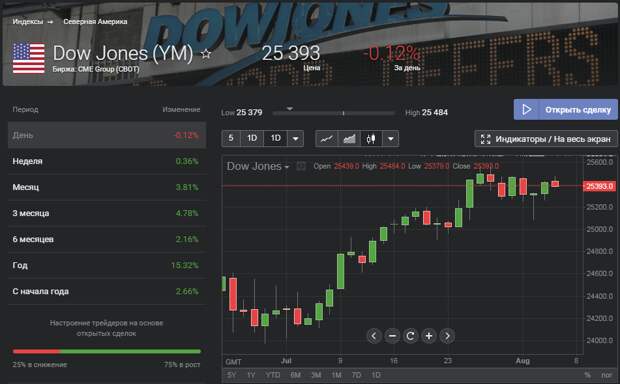Expand the Dow Jones legend dropdown
Screen dimensions: 620x384
tap(287, 167)
